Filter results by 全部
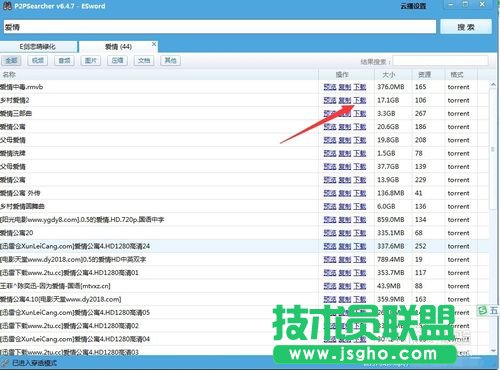 pyautogui.click(x=11, y=60)
